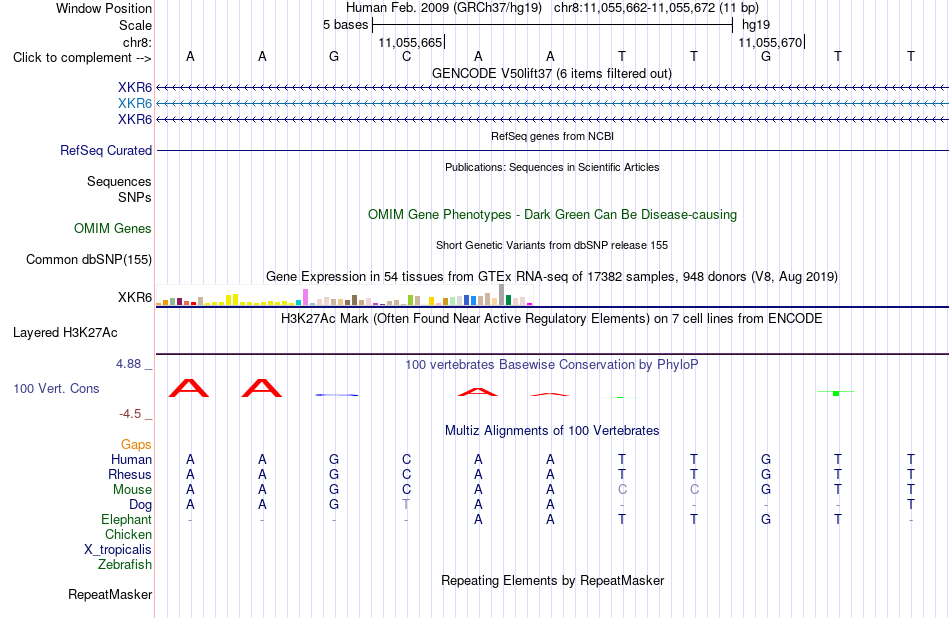Open the 'OMIM Genes' track label
This screenshot has height=618, width=950.
pos(112,228)
